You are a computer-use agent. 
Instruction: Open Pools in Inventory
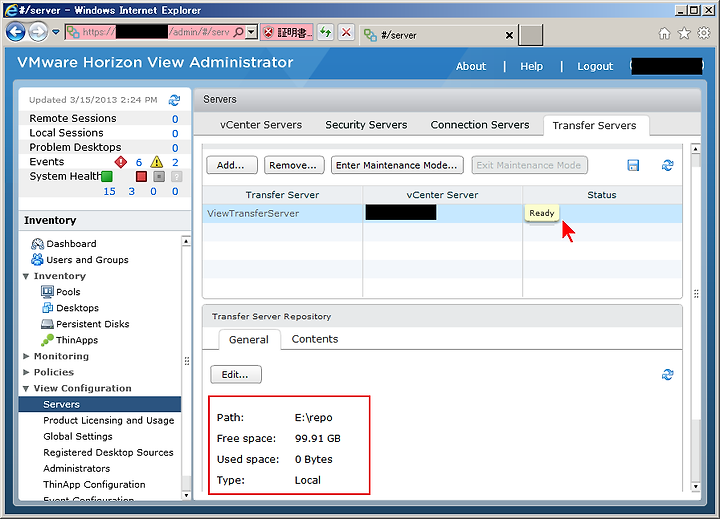pos(68,292)
